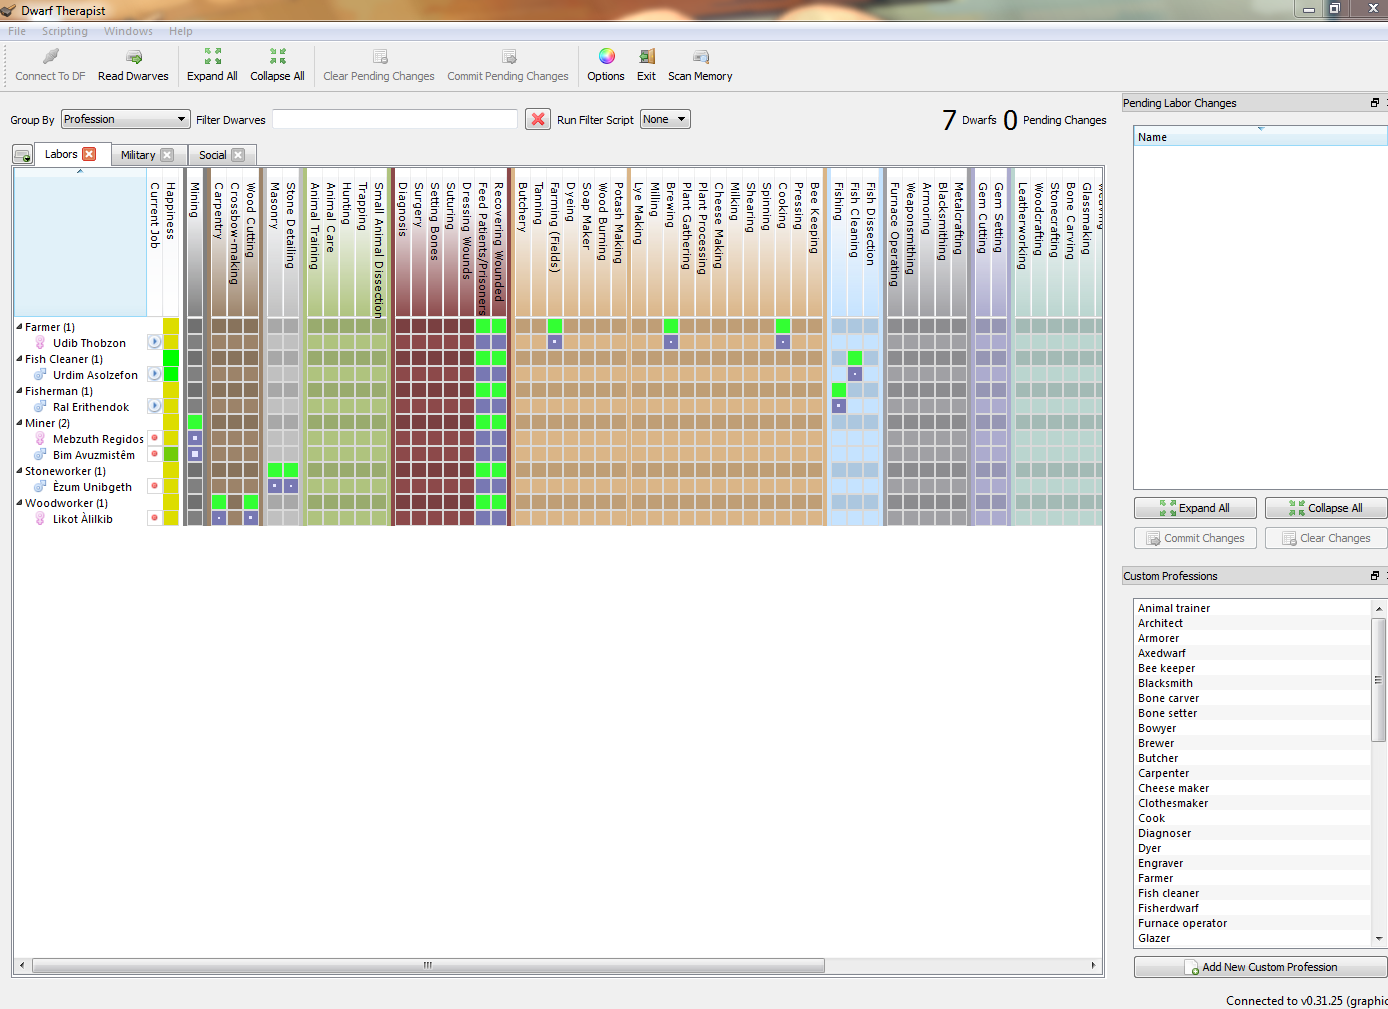This screenshot has height=1009, width=1388.
Task: Click Ral Erithendok's current job icon
Action: pyautogui.click(x=155, y=406)
